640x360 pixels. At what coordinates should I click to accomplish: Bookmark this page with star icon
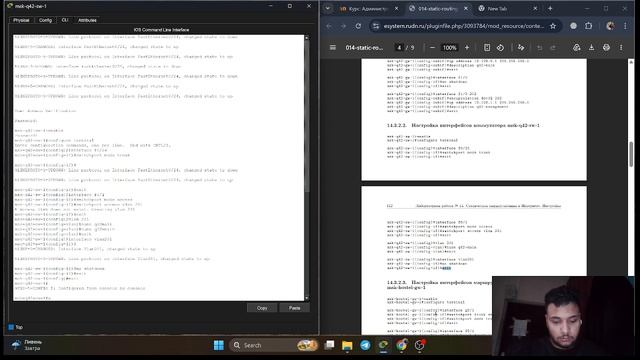point(553,26)
